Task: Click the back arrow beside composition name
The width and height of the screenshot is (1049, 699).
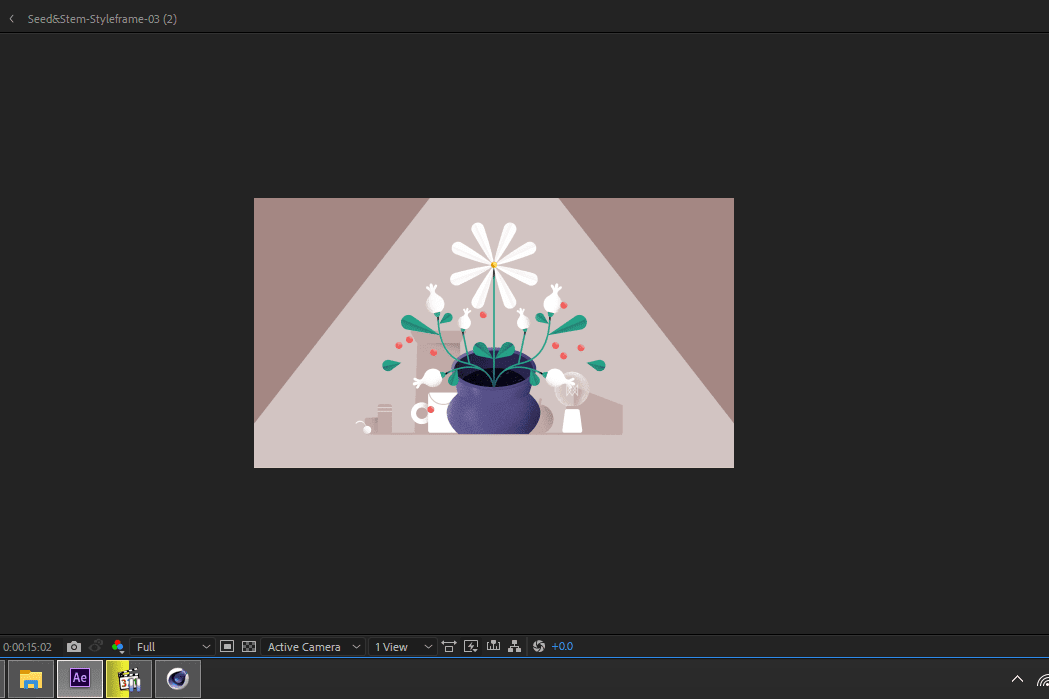Action: click(x=11, y=19)
